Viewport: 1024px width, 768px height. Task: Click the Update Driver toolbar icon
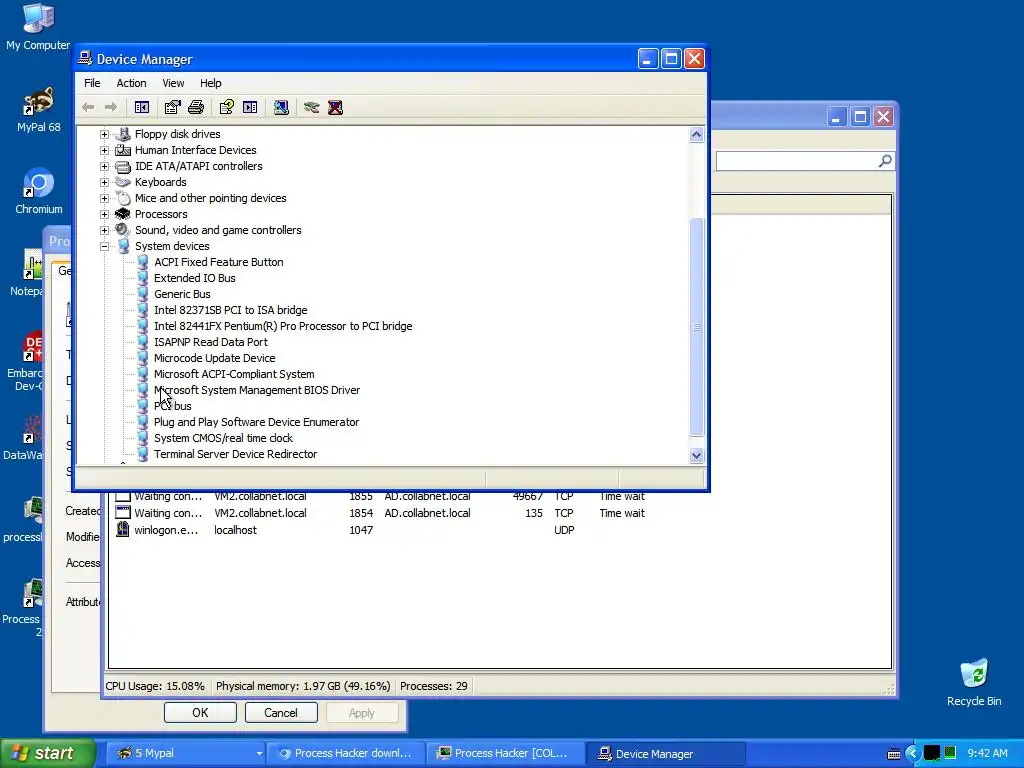pyautogui.click(x=312, y=107)
